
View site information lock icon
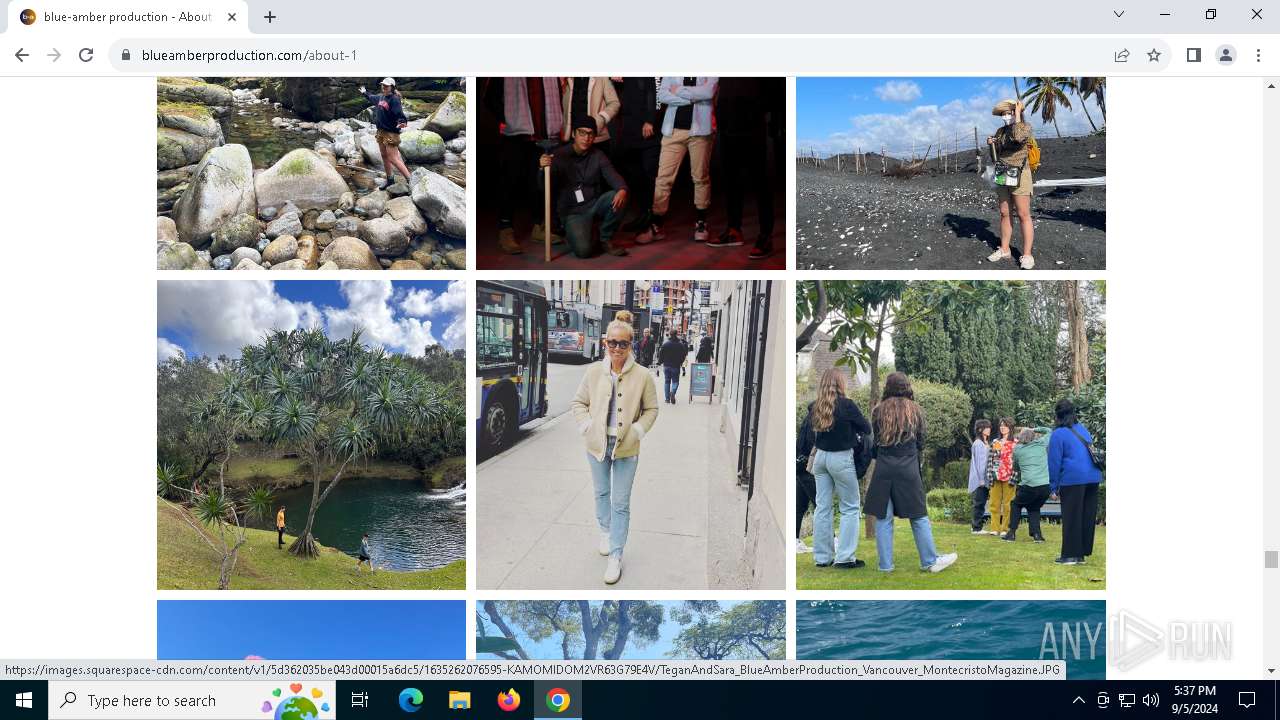[x=126, y=55]
